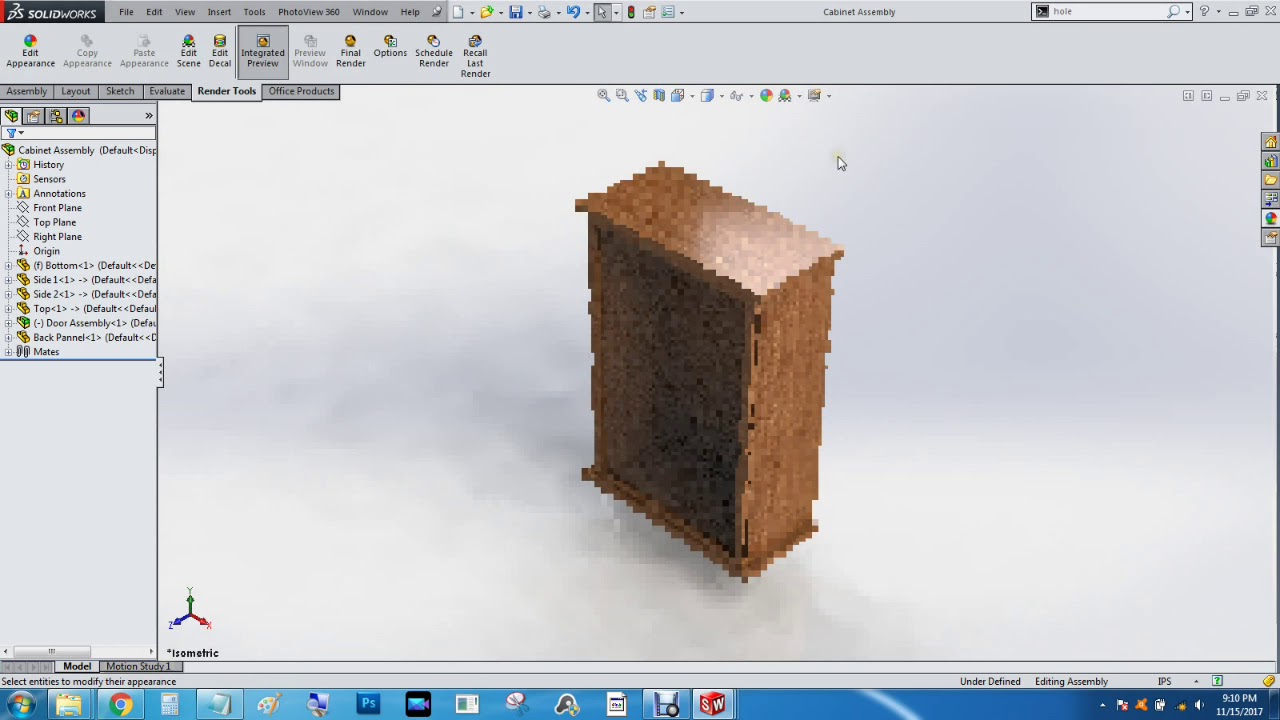Open Appearances color ball tab on task pane
Image resolution: width=1280 pixels, height=720 pixels.
[x=1270, y=219]
